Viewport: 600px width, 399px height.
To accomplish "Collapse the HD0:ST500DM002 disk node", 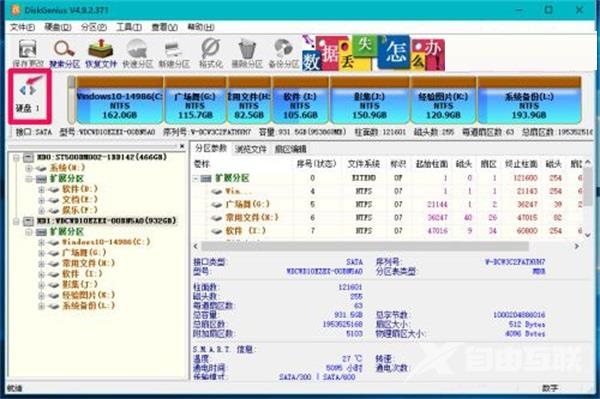I will pos(16,157).
